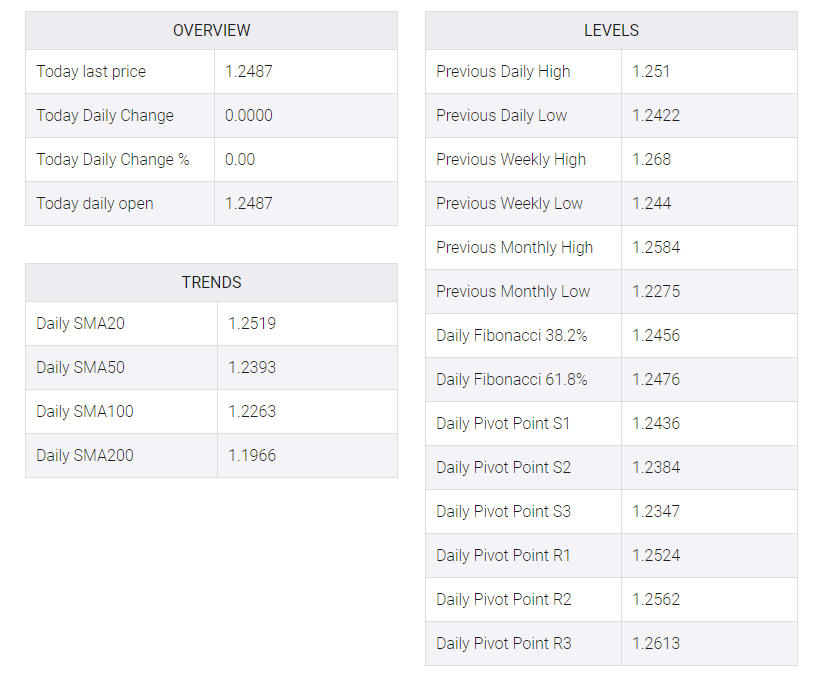Image resolution: width=822 pixels, height=681 pixels.
Task: Select the Previous Daily Low label
Action: click(x=502, y=115)
